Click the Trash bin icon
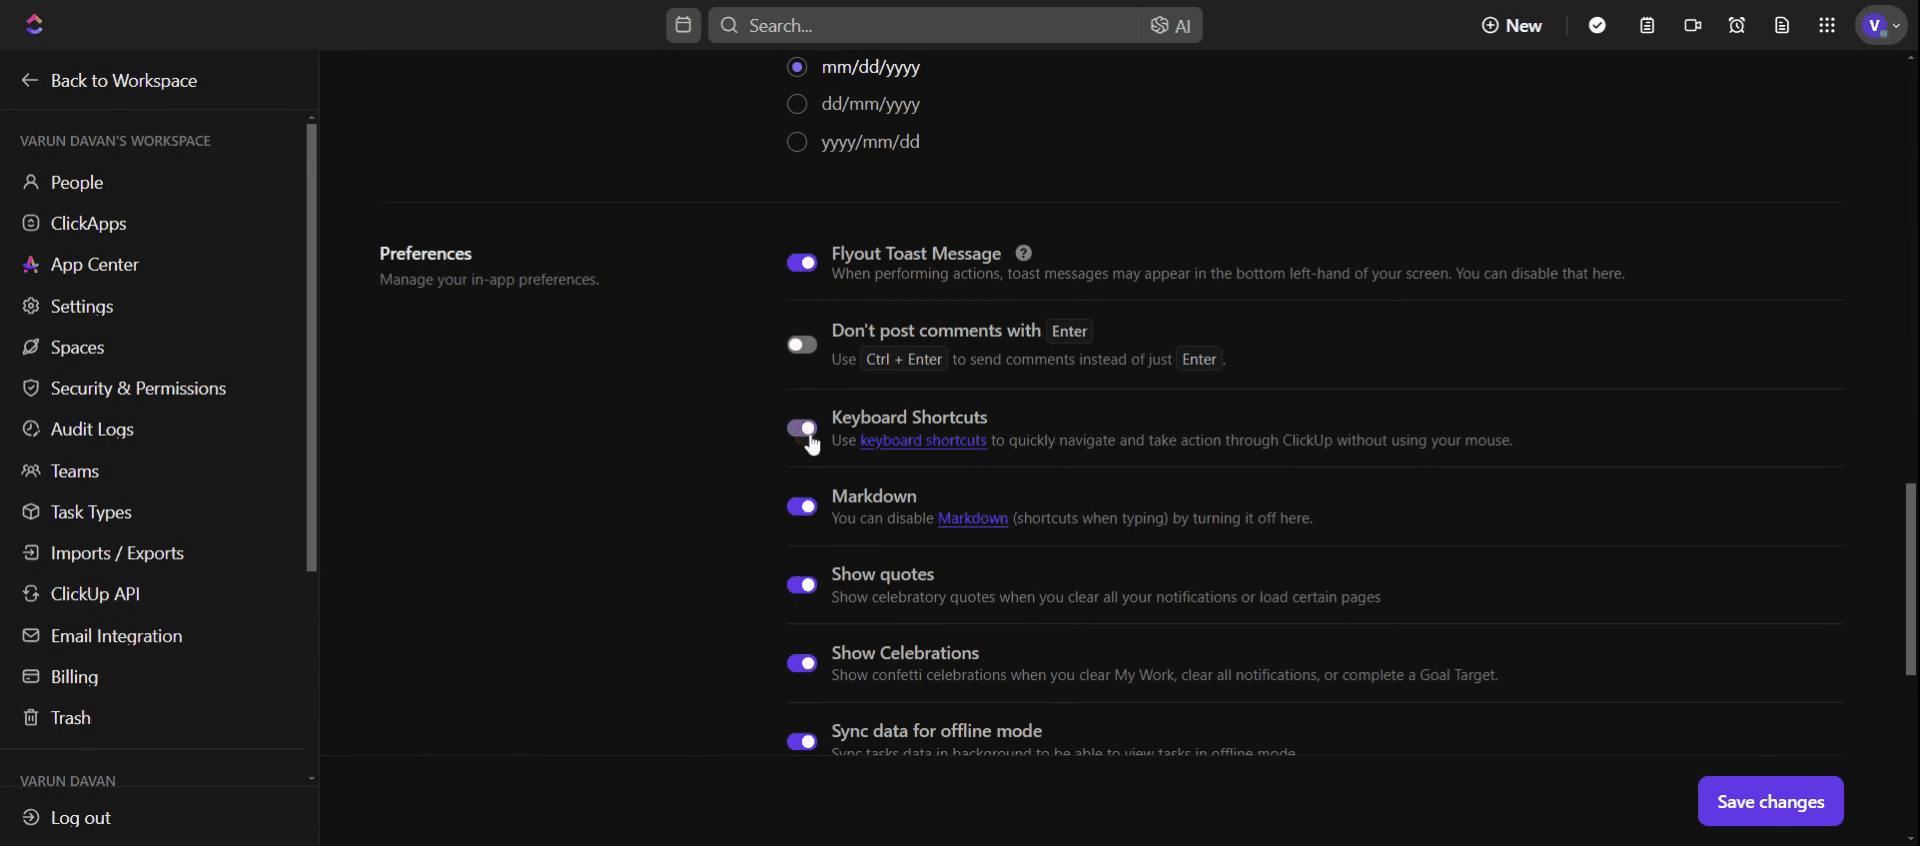Viewport: 1920px width, 846px height. [31, 718]
